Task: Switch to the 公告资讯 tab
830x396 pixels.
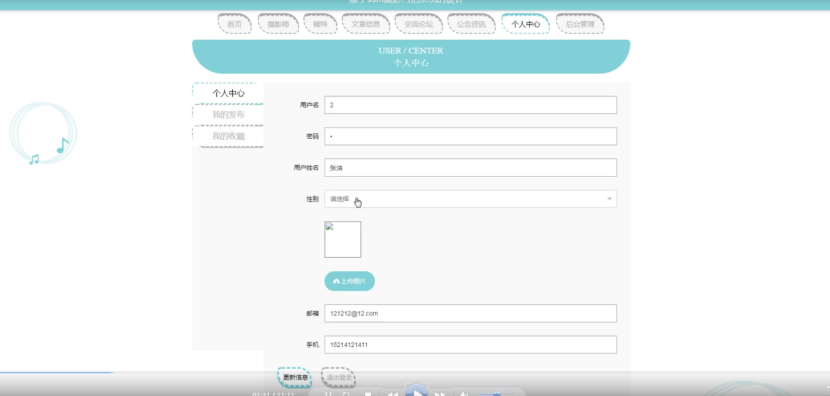Action: (x=471, y=24)
